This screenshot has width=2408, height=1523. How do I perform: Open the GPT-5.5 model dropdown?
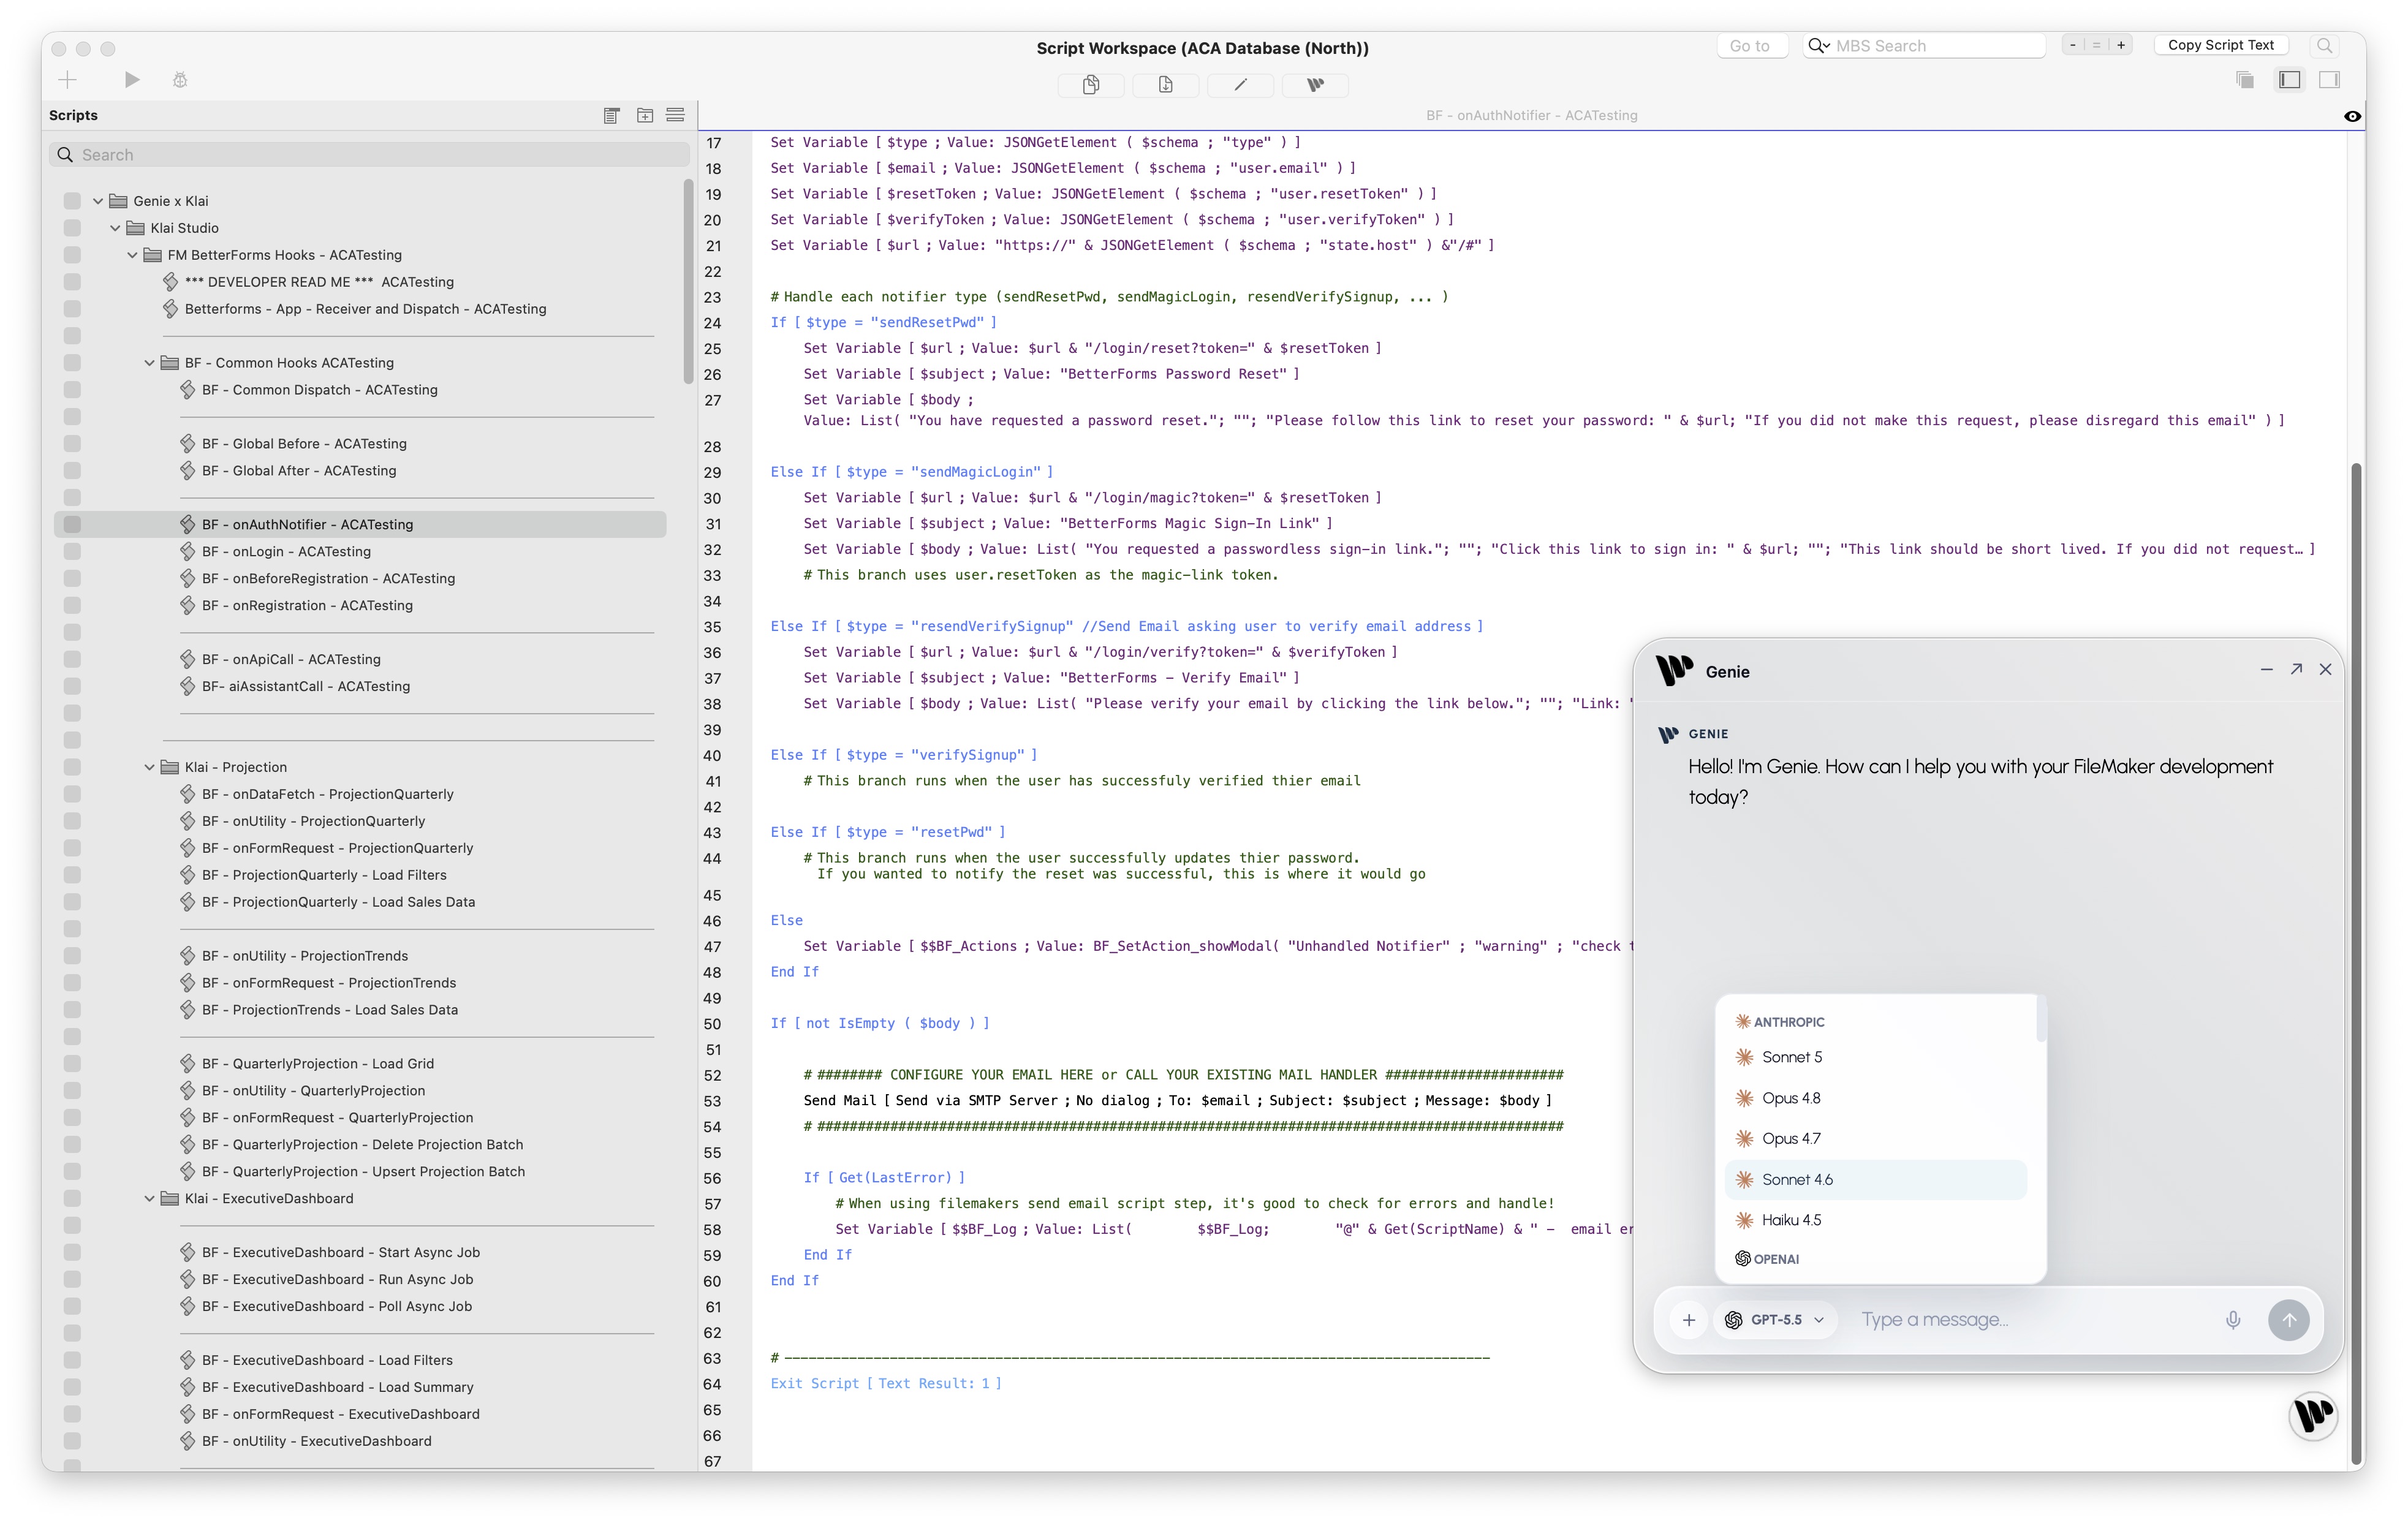click(1775, 1320)
